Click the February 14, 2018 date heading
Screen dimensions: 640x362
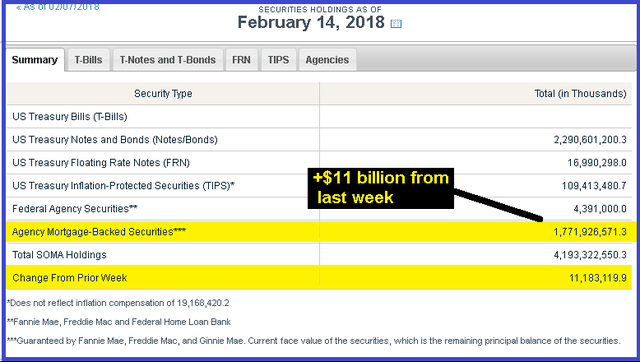click(311, 22)
